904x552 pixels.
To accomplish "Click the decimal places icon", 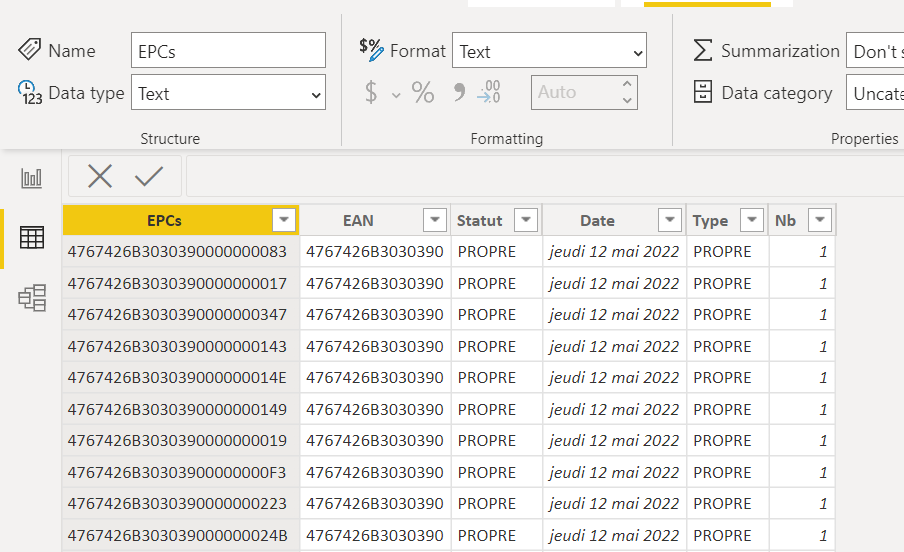I will [x=488, y=92].
